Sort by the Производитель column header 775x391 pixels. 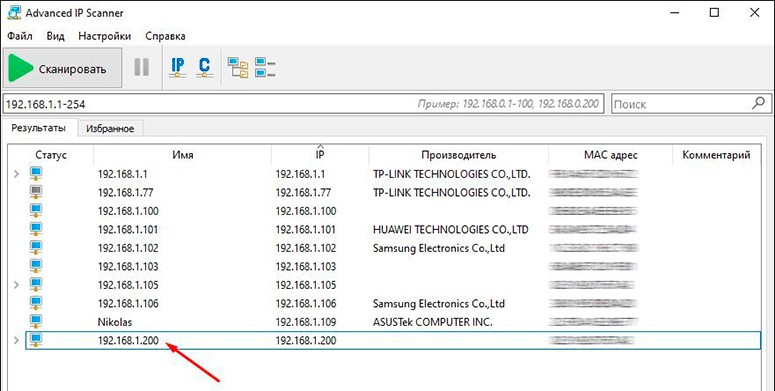458,155
